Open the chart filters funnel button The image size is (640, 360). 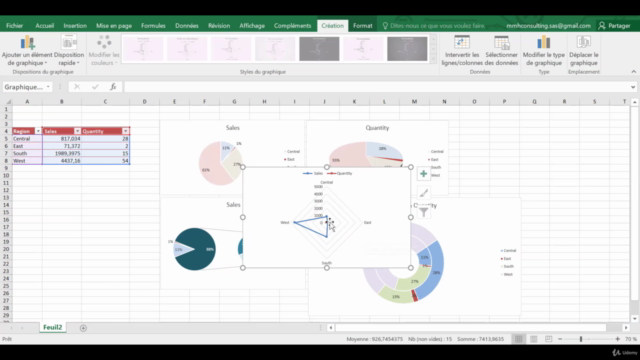[423, 212]
